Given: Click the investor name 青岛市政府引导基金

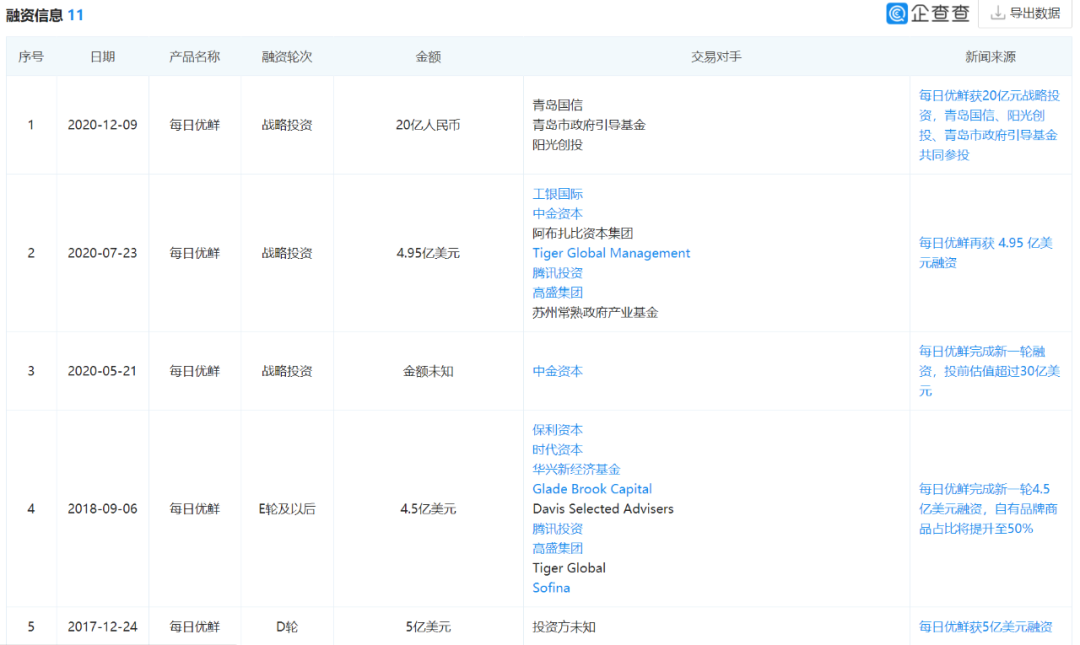Looking at the screenshot, I should [x=589, y=125].
